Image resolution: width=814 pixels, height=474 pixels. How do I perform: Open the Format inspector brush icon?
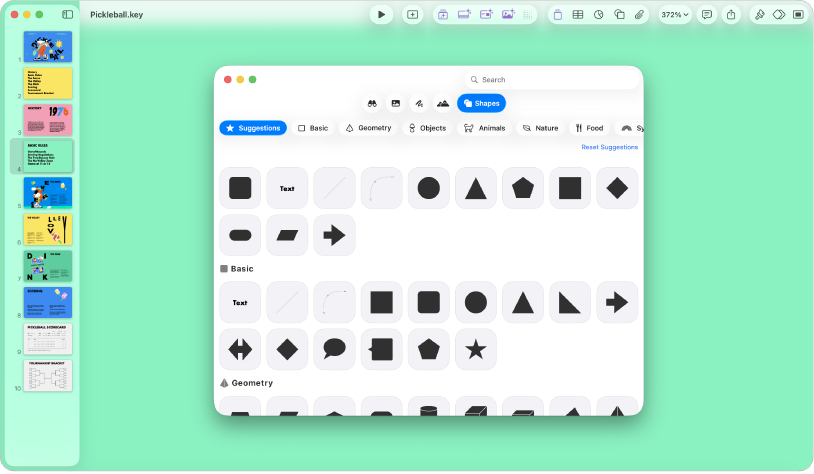click(759, 15)
